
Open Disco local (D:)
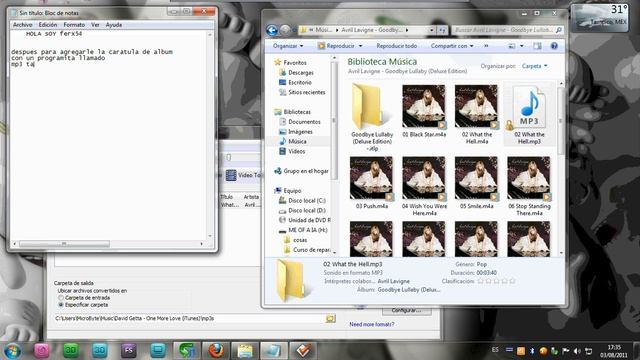307,210
